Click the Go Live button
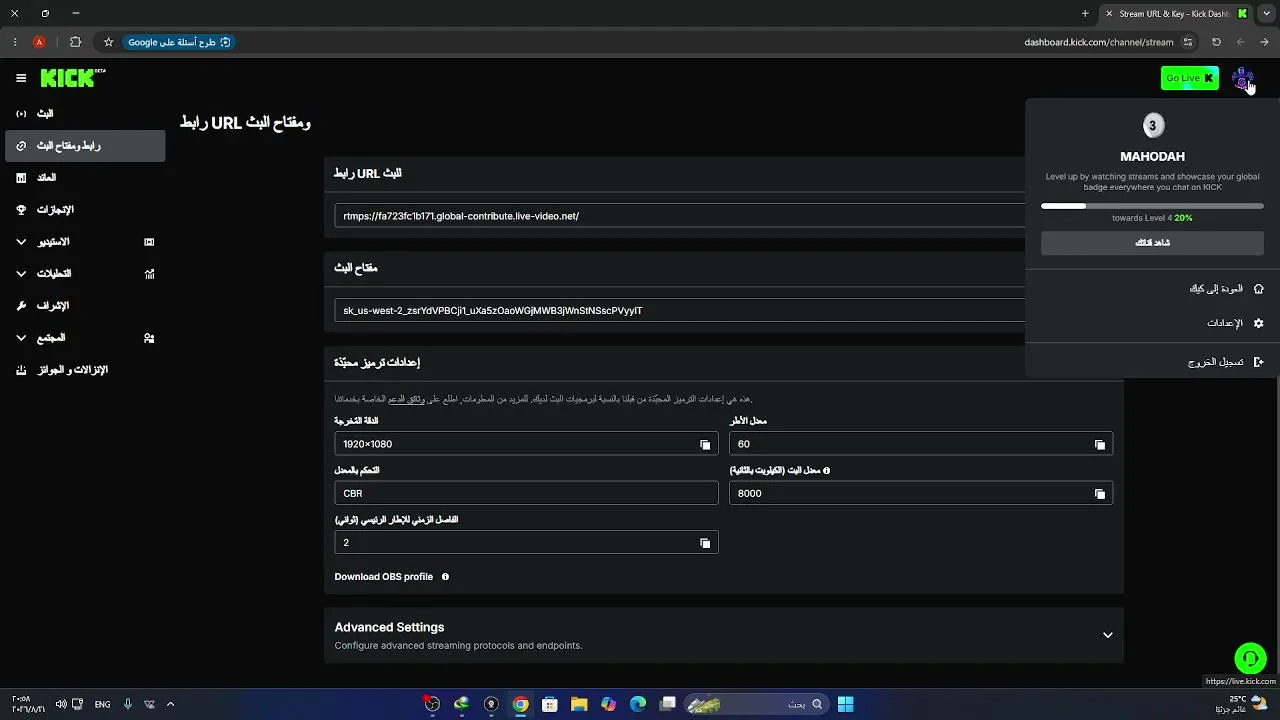Image resolution: width=1280 pixels, height=720 pixels. (1190, 78)
